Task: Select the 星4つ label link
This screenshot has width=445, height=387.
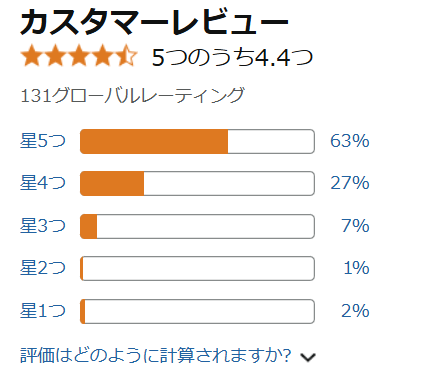Action: (43, 183)
